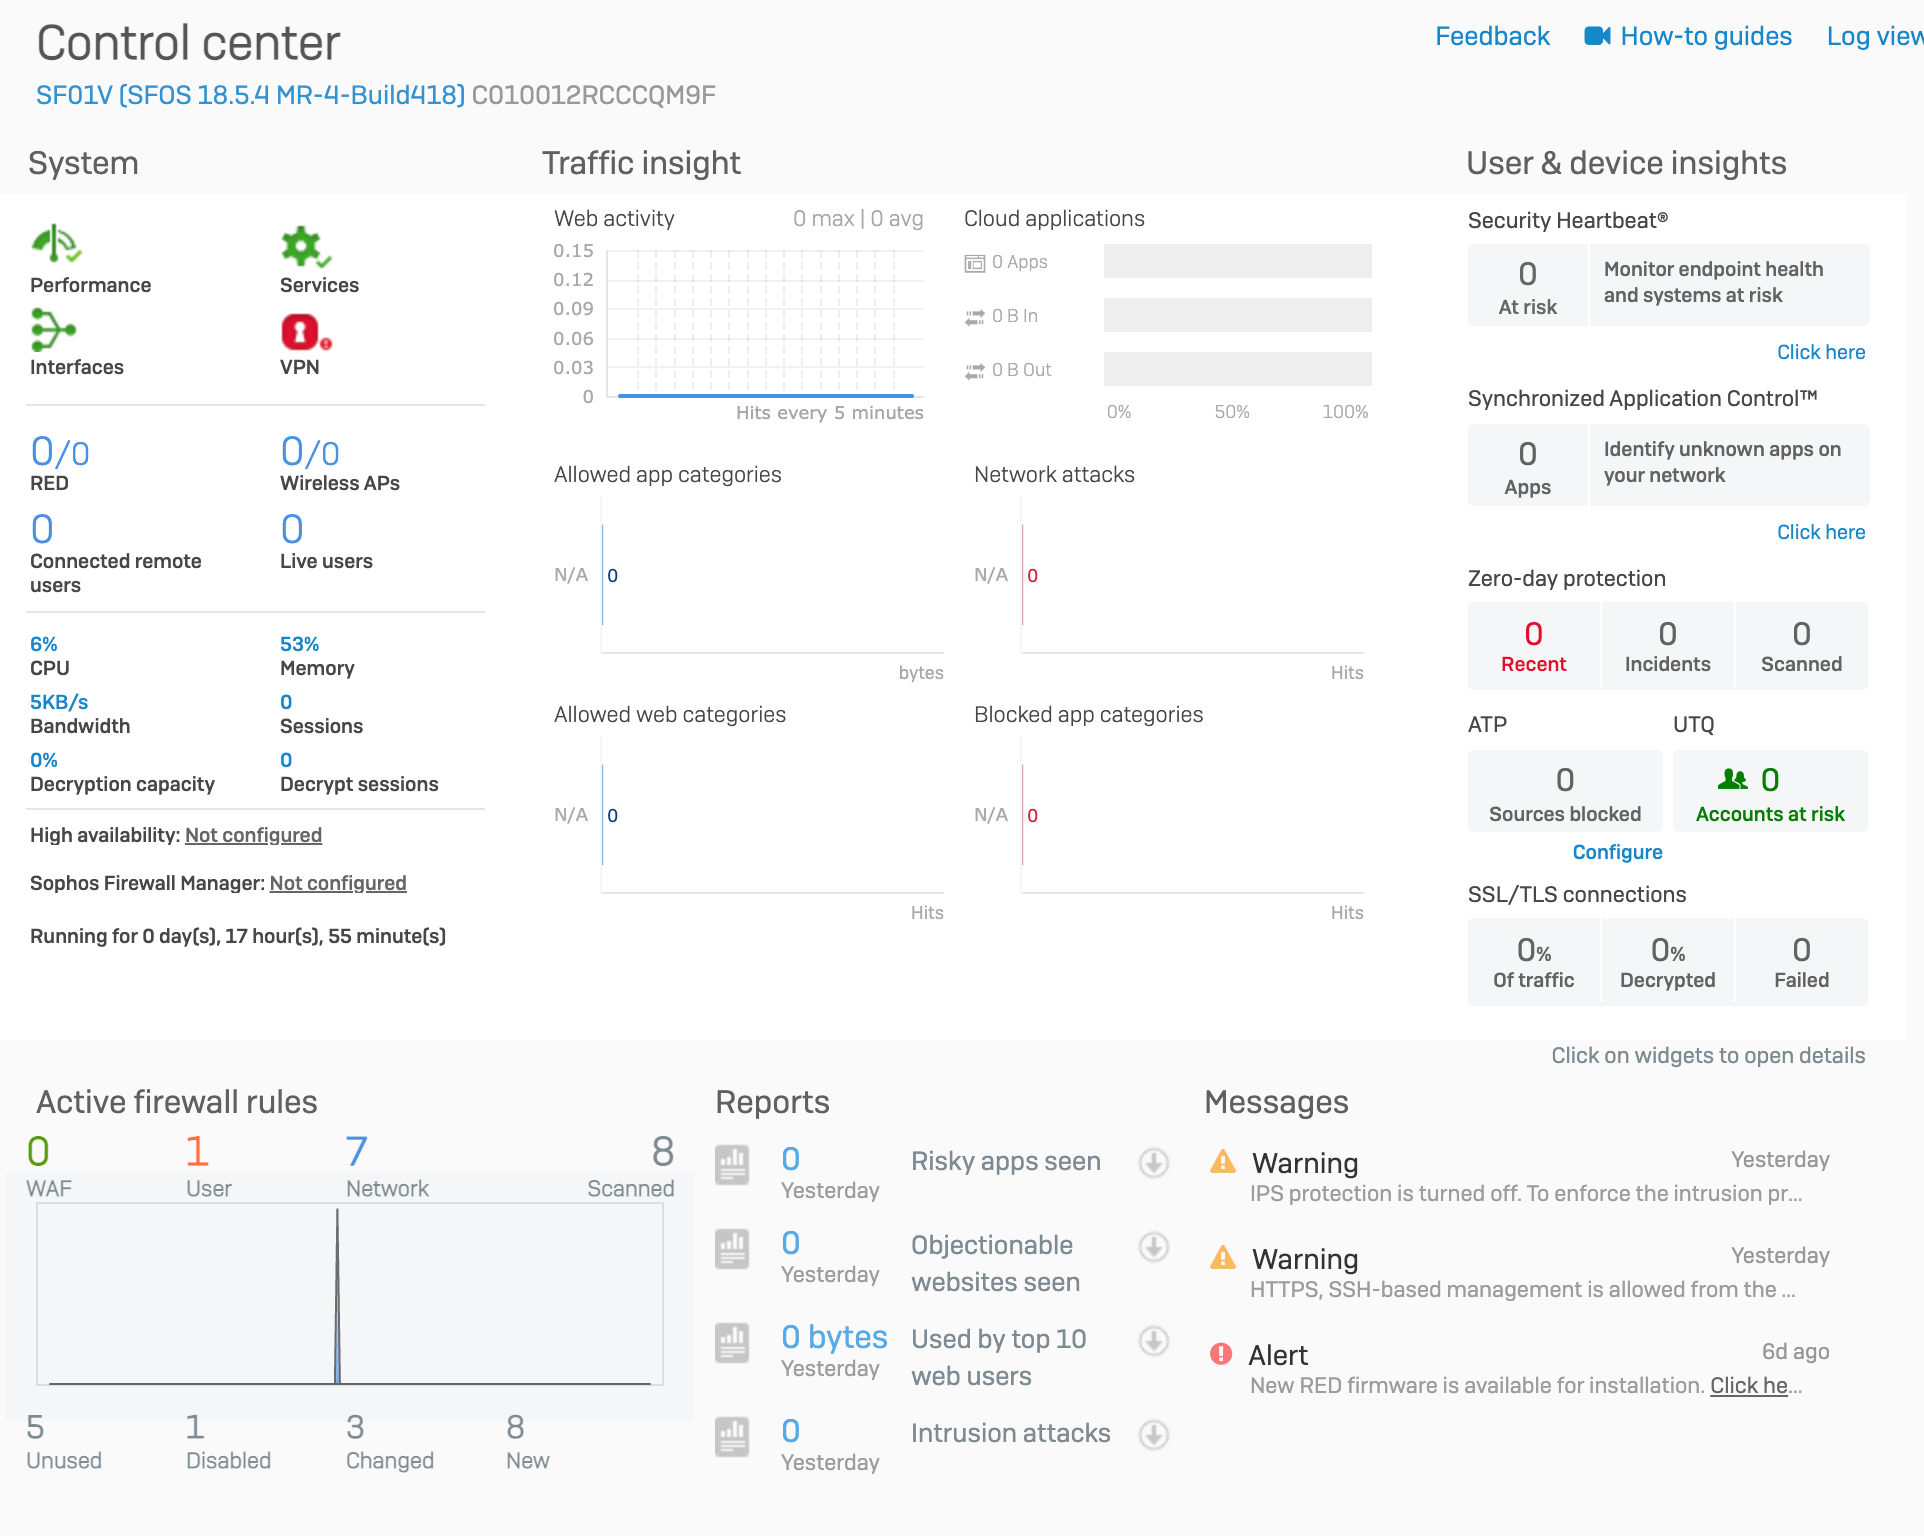
Task: Click the Web activity chart
Action: [x=765, y=322]
